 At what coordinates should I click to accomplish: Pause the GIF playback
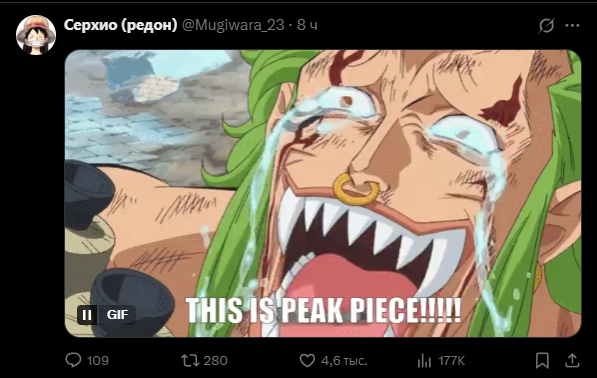click(x=87, y=315)
